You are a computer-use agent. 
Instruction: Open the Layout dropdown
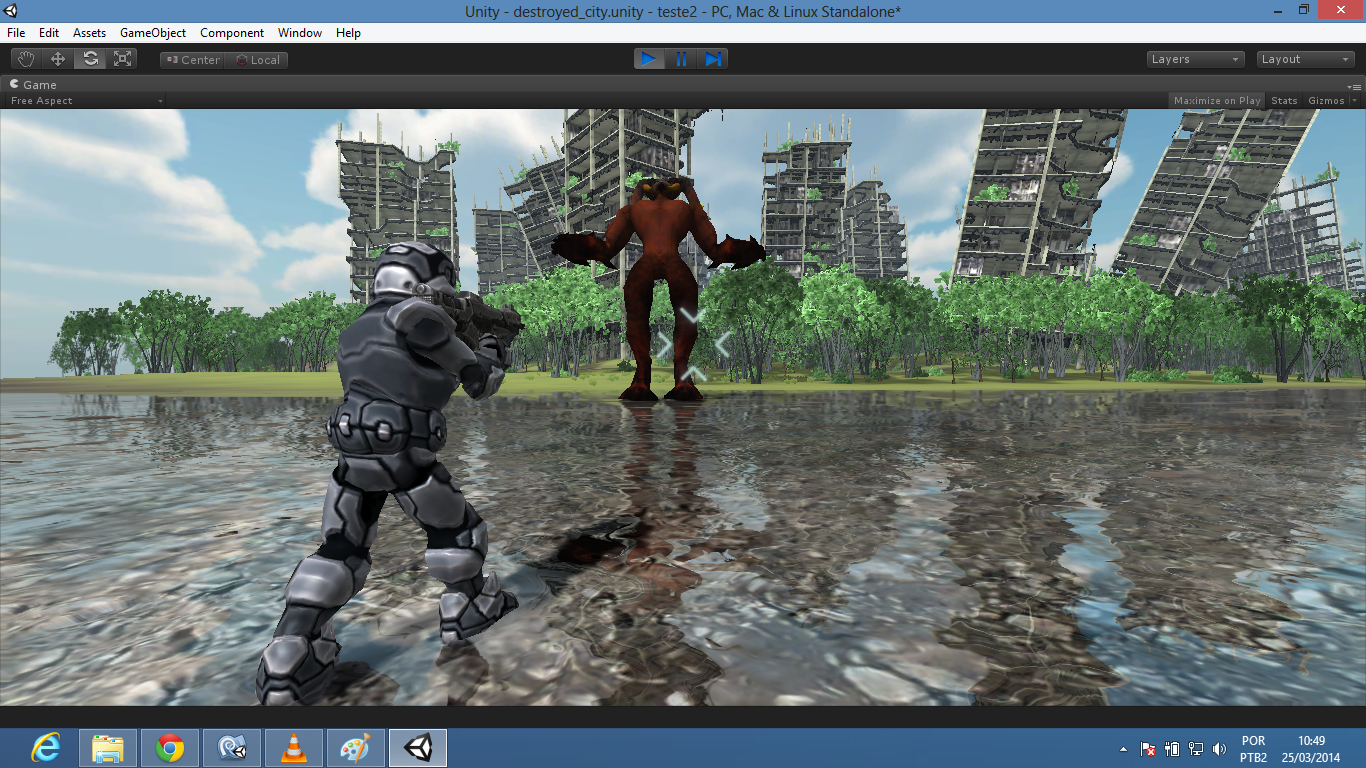1305,59
